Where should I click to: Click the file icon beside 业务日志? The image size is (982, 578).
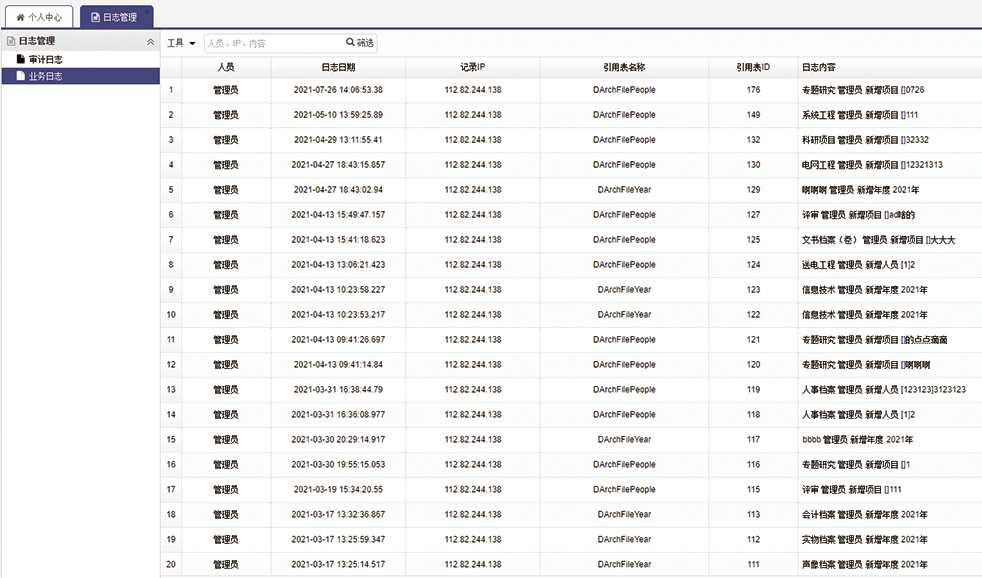[x=20, y=76]
